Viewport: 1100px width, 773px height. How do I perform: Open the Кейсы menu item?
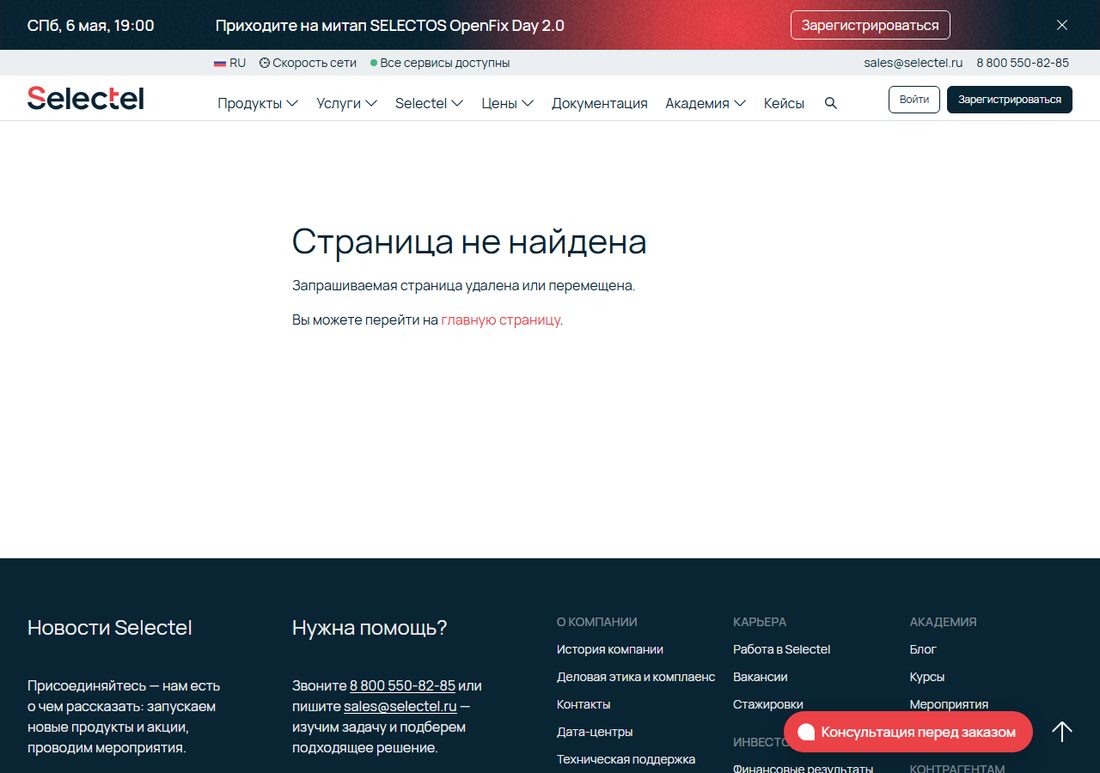[x=784, y=103]
